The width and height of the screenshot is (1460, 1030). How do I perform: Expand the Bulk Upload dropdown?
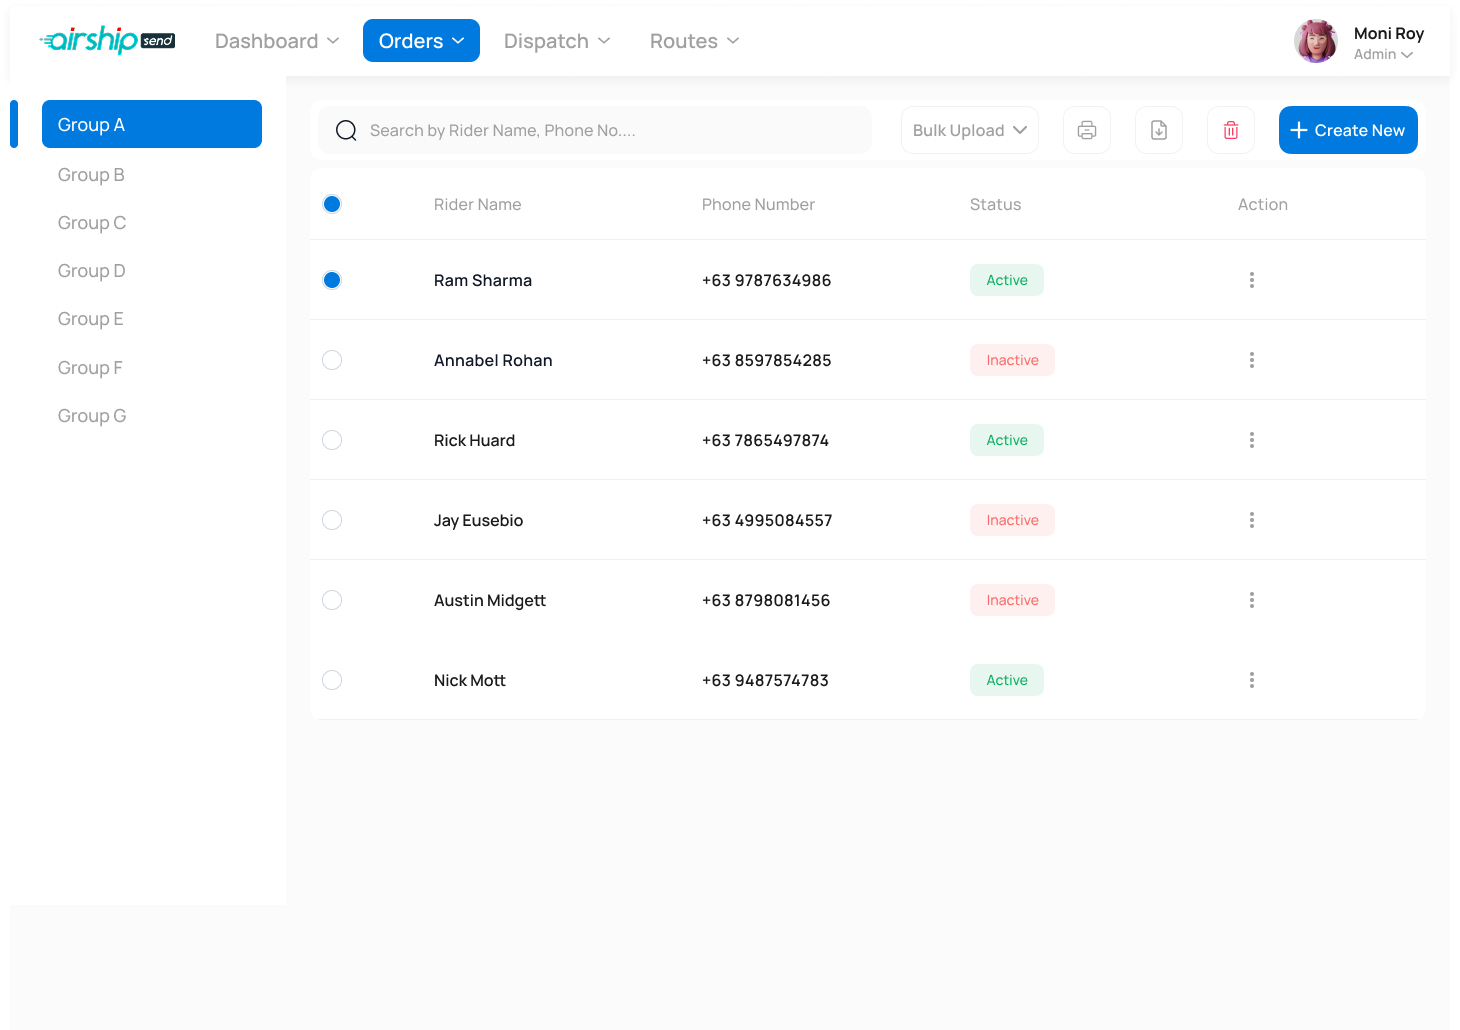[x=970, y=130]
